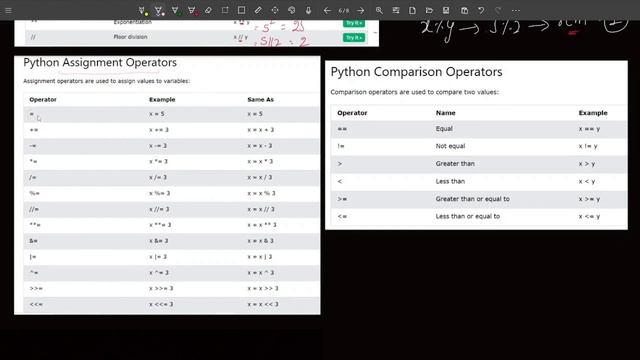
Task: Open the more options ellipsis
Action: coord(516,11)
